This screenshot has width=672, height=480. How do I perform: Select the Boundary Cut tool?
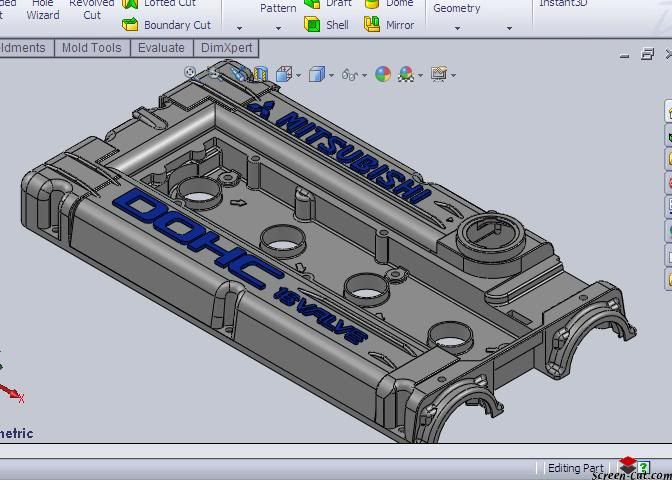(167, 25)
